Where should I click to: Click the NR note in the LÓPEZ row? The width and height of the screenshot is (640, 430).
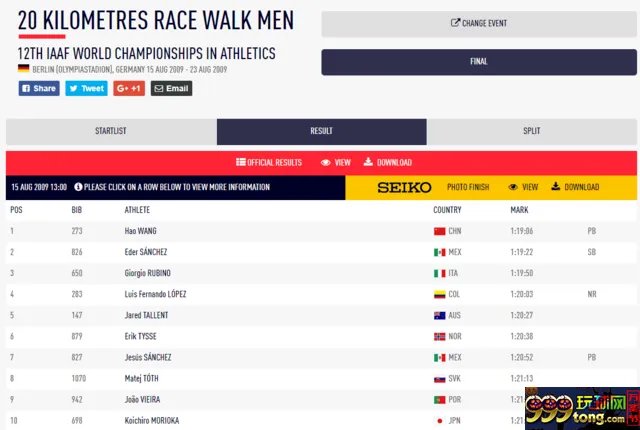tap(592, 295)
